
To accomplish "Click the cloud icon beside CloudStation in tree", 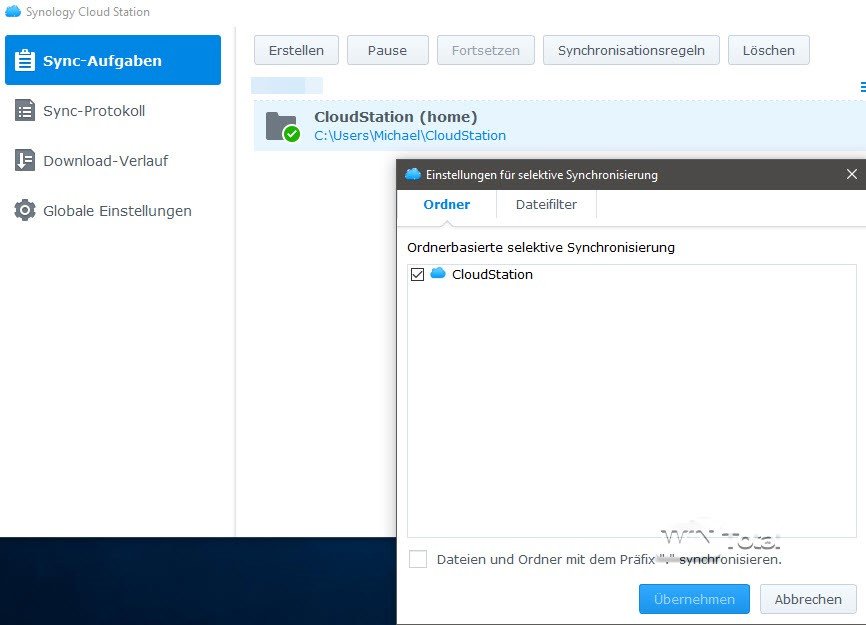I will point(438,273).
